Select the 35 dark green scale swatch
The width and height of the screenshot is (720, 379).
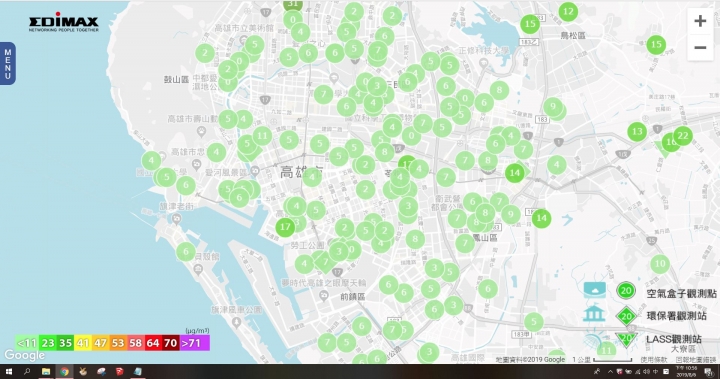[65, 343]
